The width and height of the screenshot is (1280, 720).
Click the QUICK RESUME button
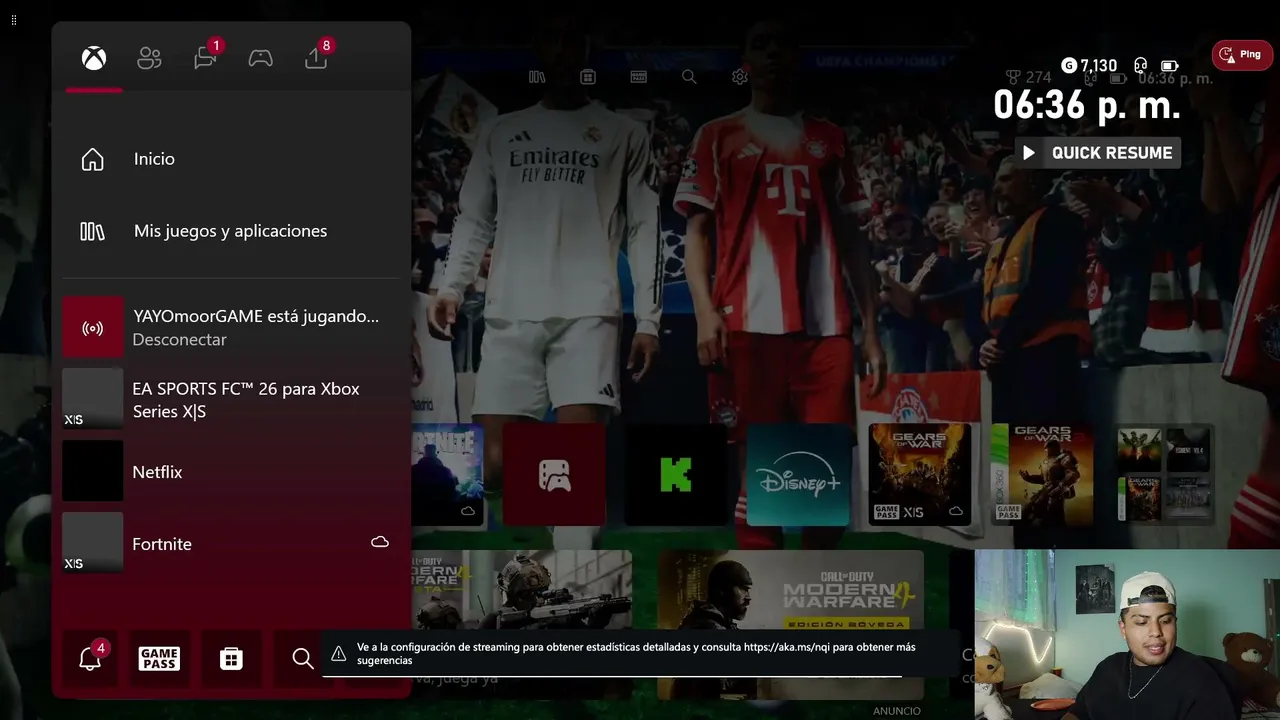pyautogui.click(x=1098, y=153)
